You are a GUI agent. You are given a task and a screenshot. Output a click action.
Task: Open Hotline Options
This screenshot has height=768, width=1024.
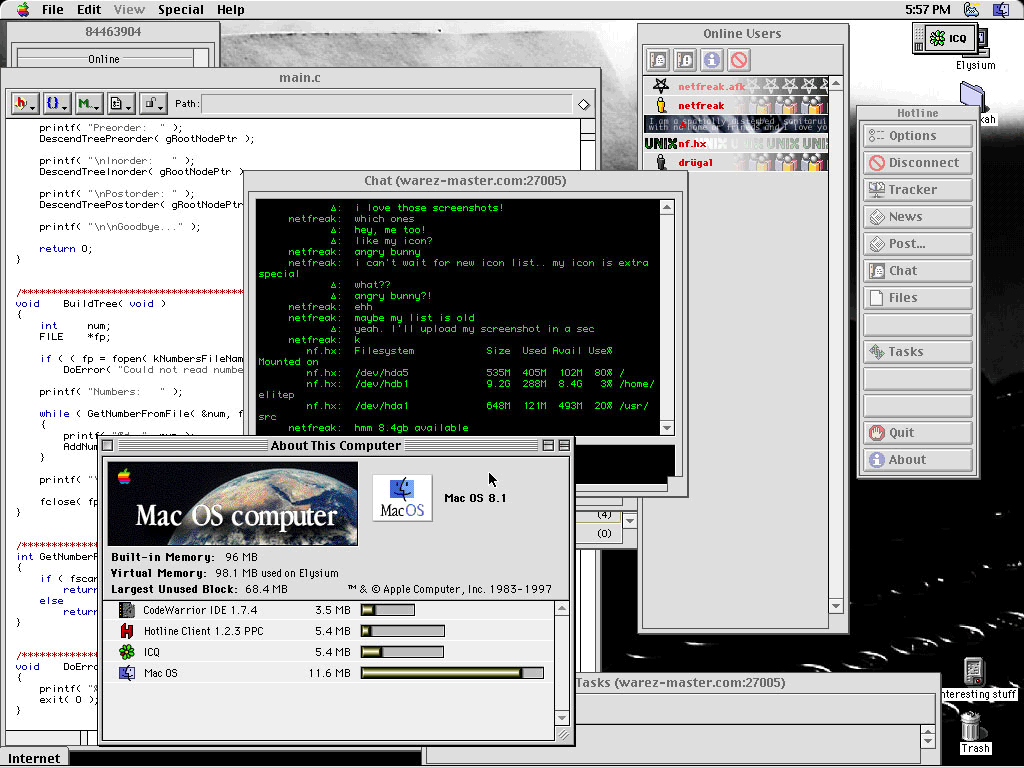pyautogui.click(x=918, y=136)
